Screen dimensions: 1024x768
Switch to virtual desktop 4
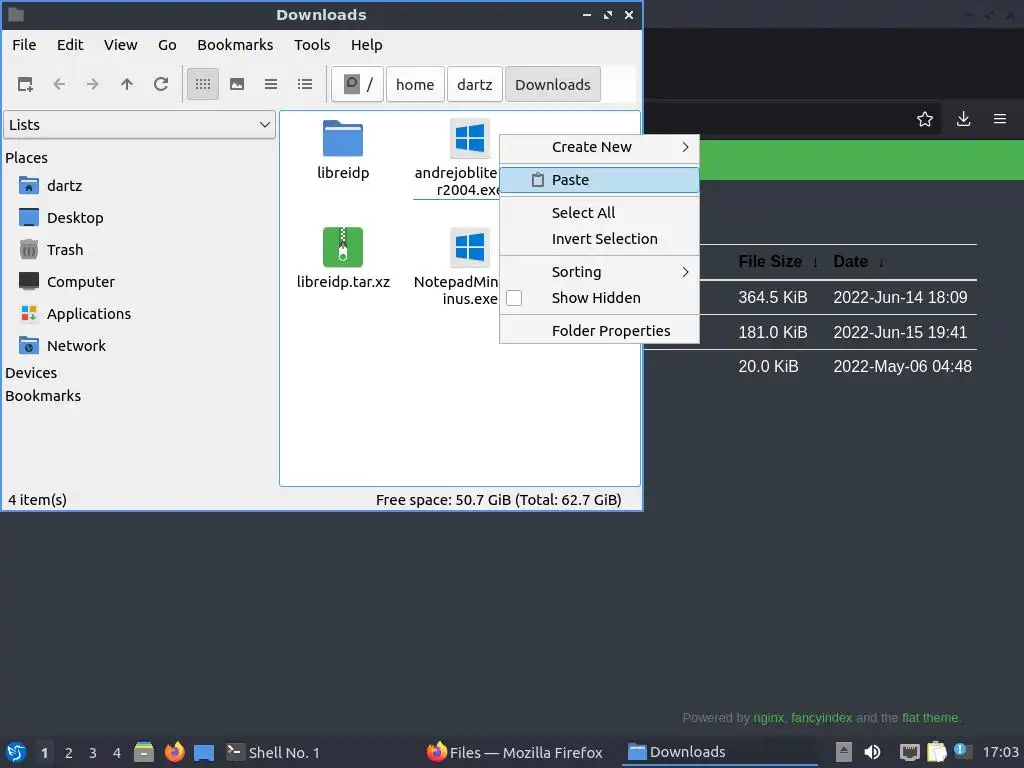(x=117, y=753)
